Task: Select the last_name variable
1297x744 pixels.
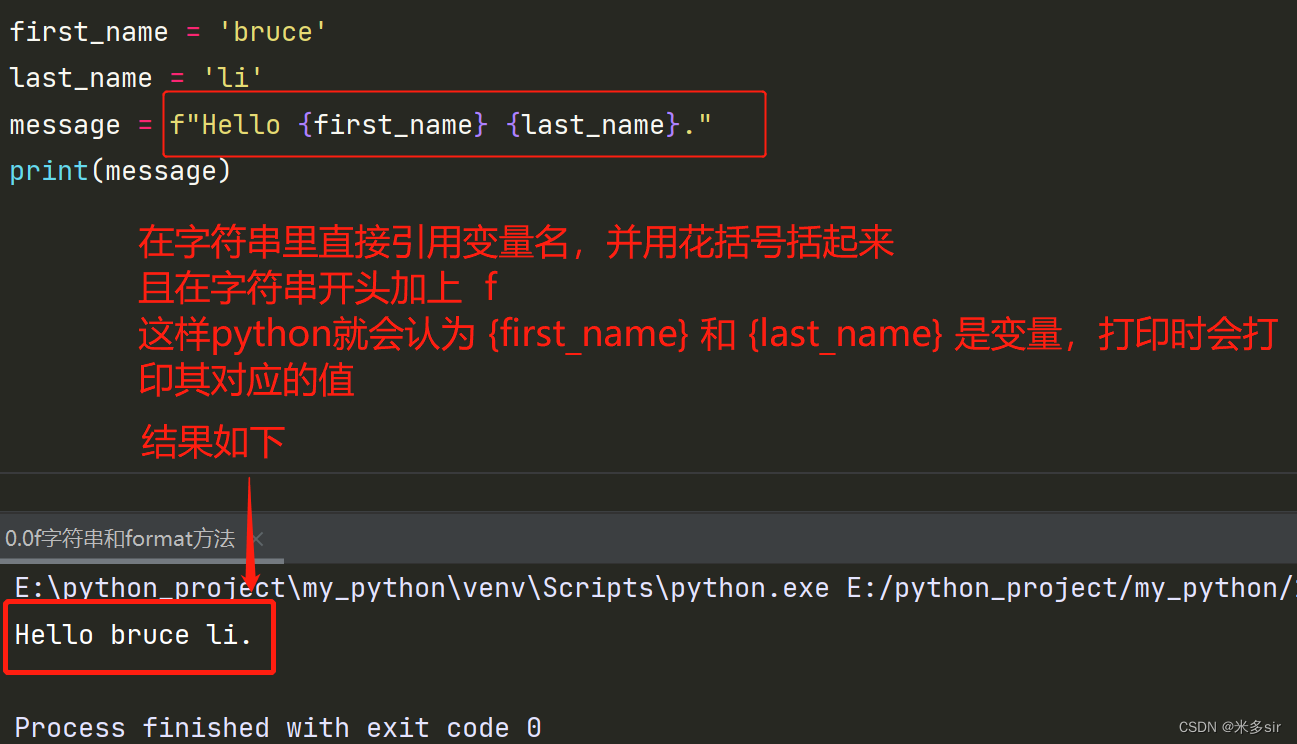Action: coord(80,77)
